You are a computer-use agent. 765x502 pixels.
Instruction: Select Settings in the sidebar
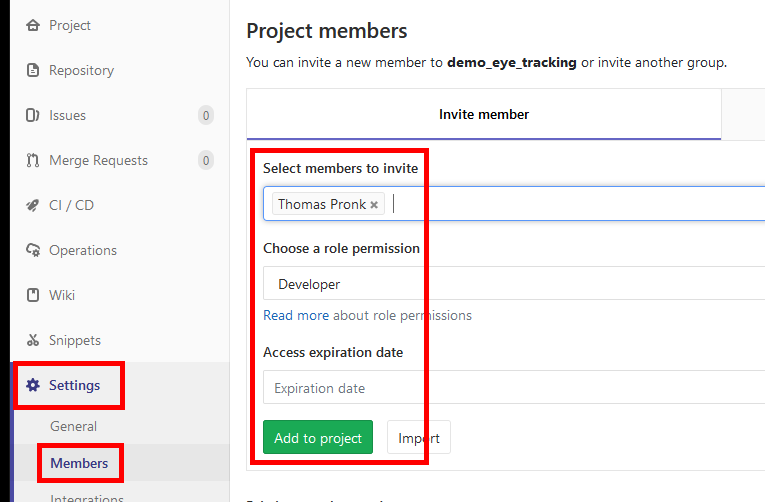coord(75,385)
